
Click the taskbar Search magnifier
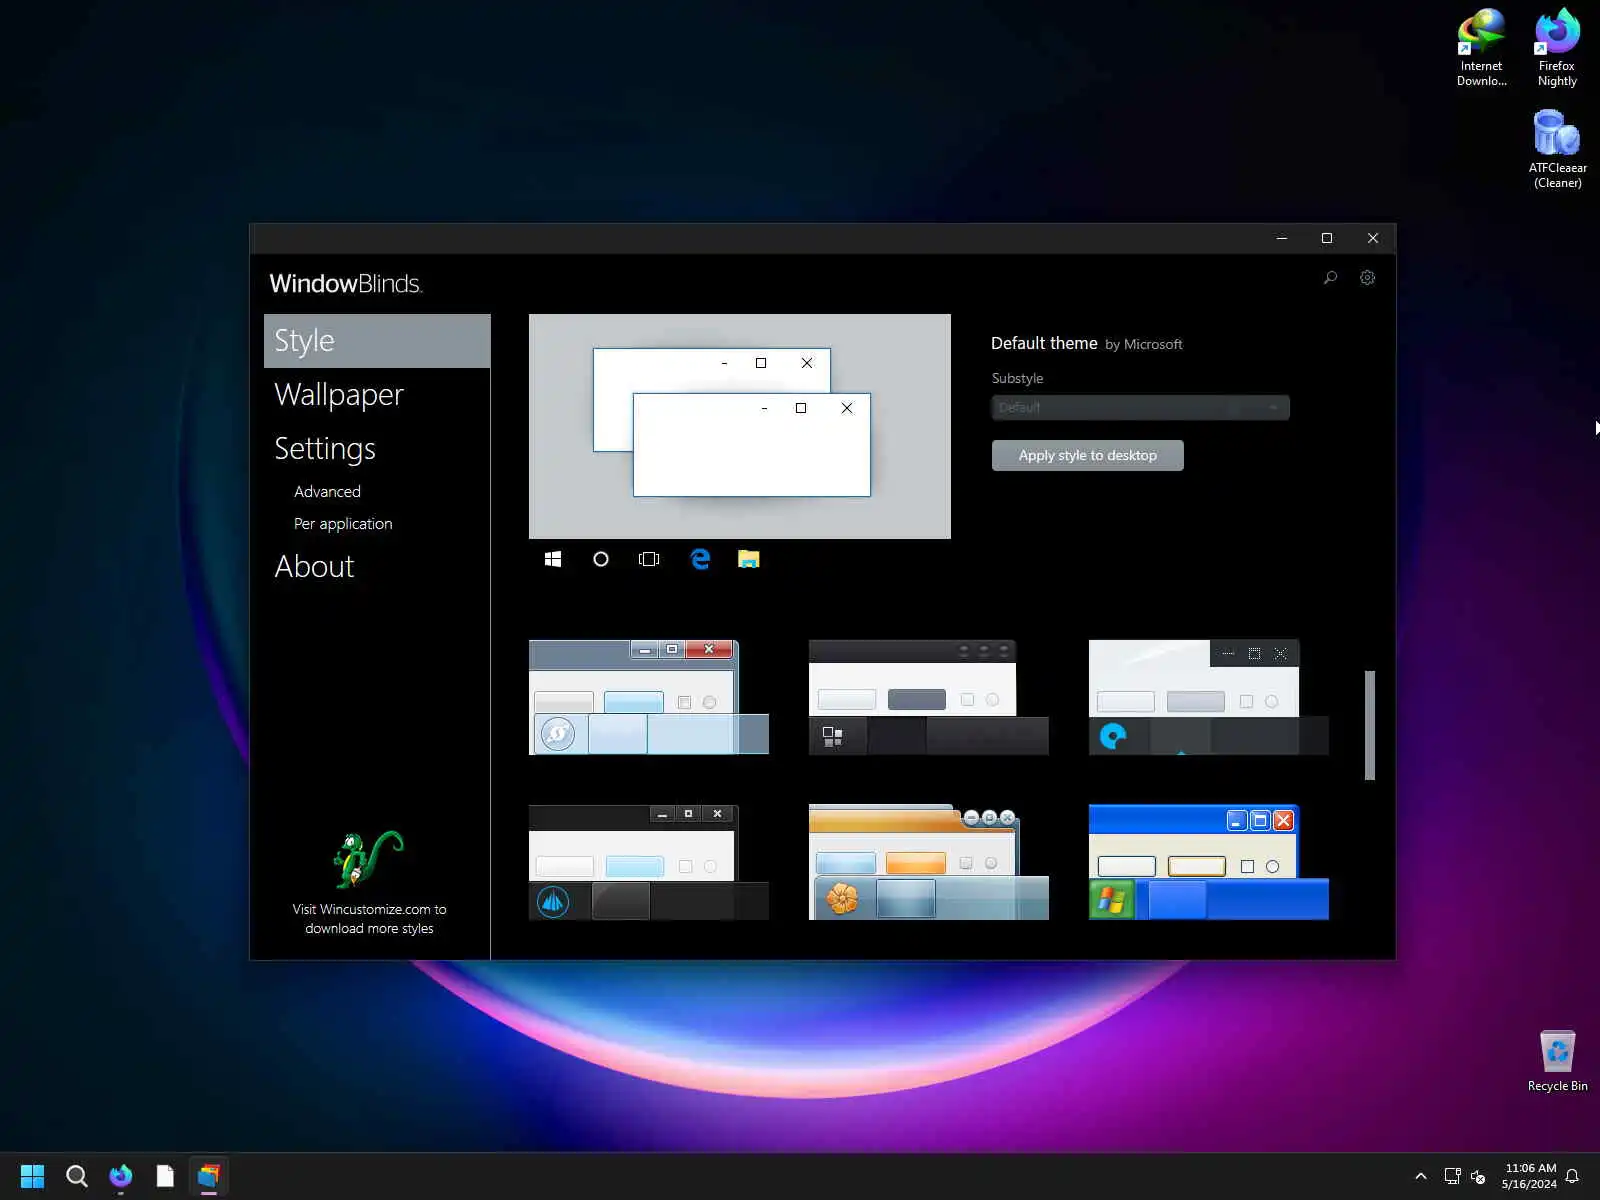pos(76,1176)
